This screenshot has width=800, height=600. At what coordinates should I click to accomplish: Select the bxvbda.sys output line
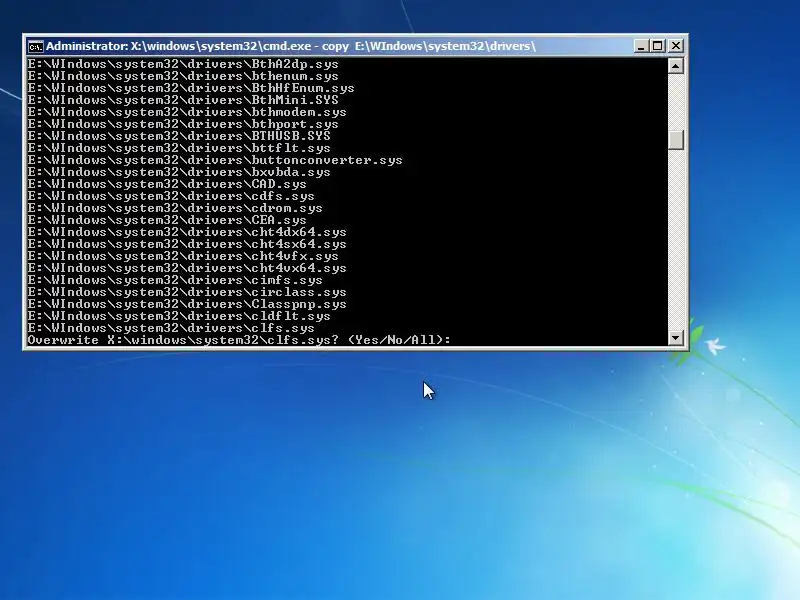(179, 172)
